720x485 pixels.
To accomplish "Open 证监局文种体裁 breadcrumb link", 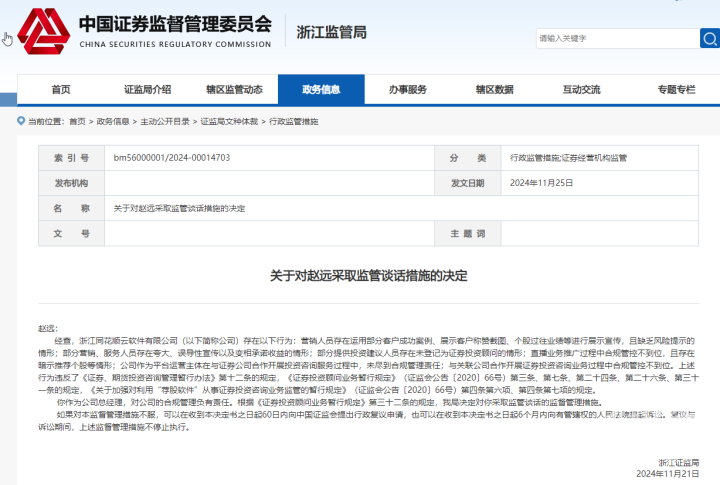I will [x=229, y=121].
